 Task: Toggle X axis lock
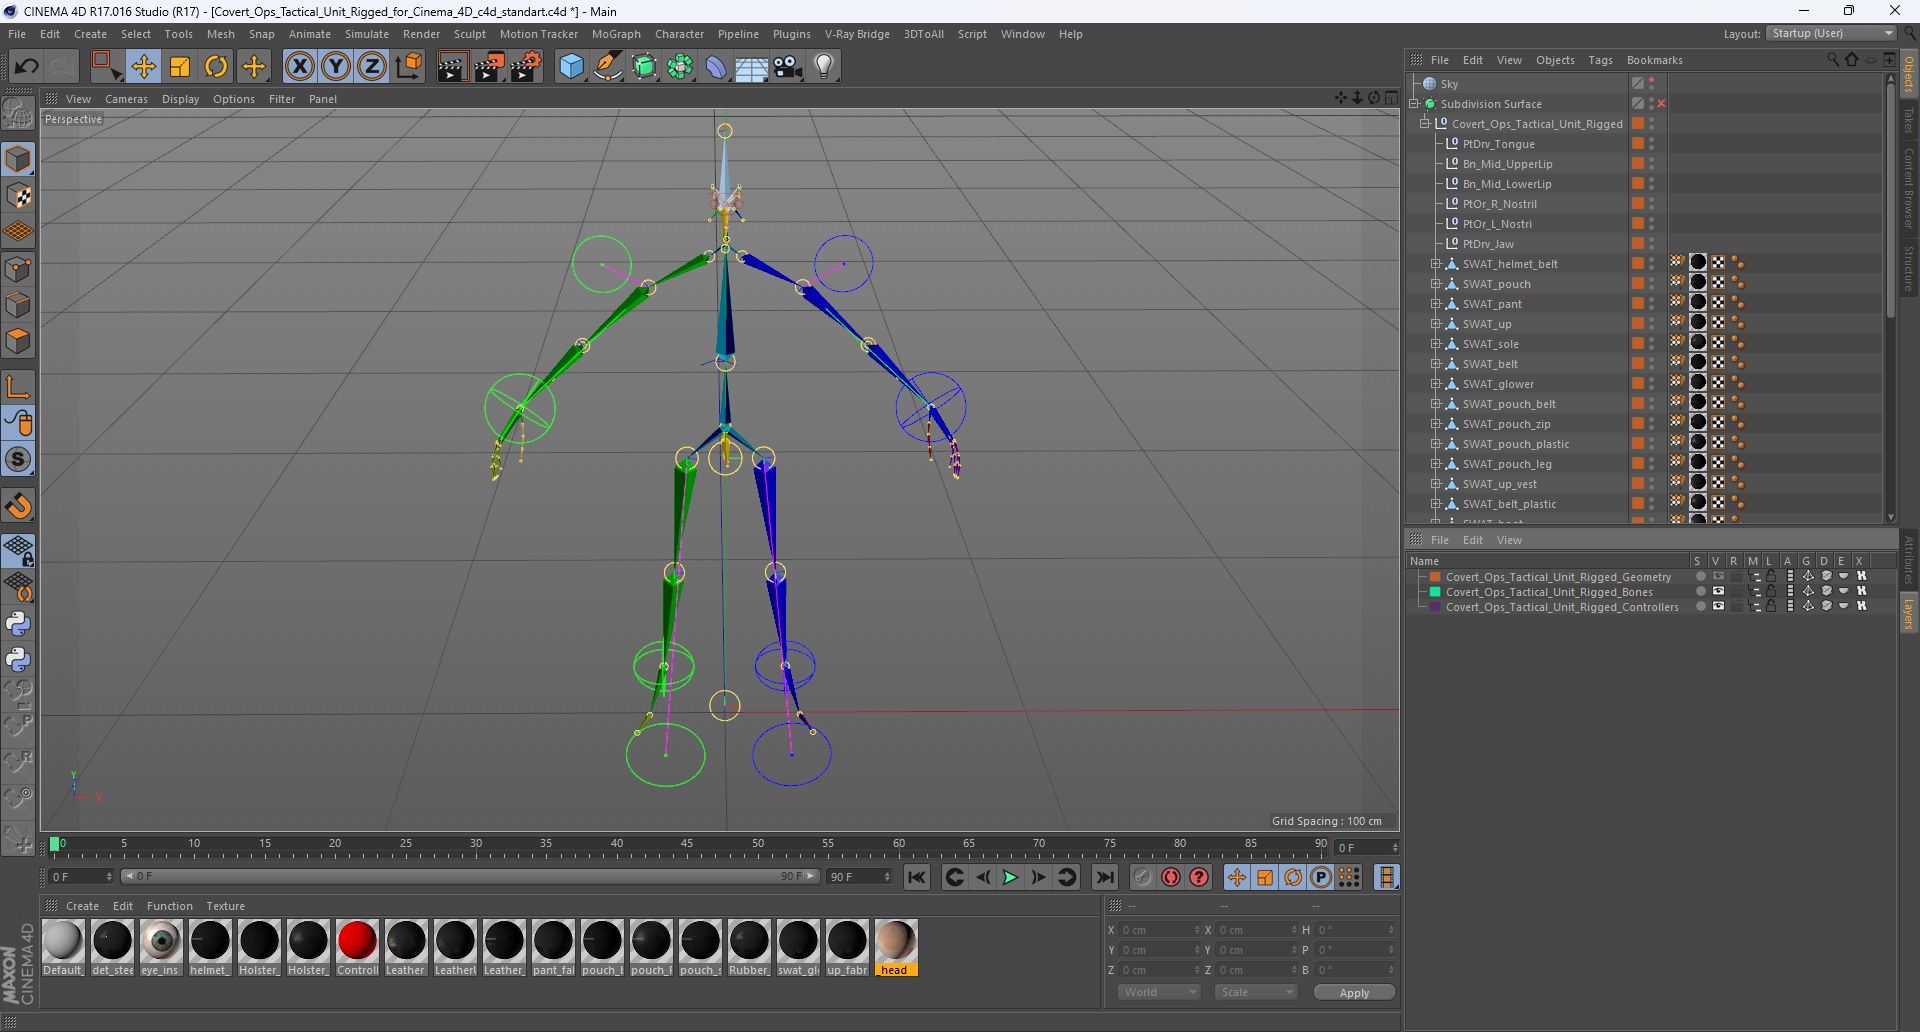point(299,67)
